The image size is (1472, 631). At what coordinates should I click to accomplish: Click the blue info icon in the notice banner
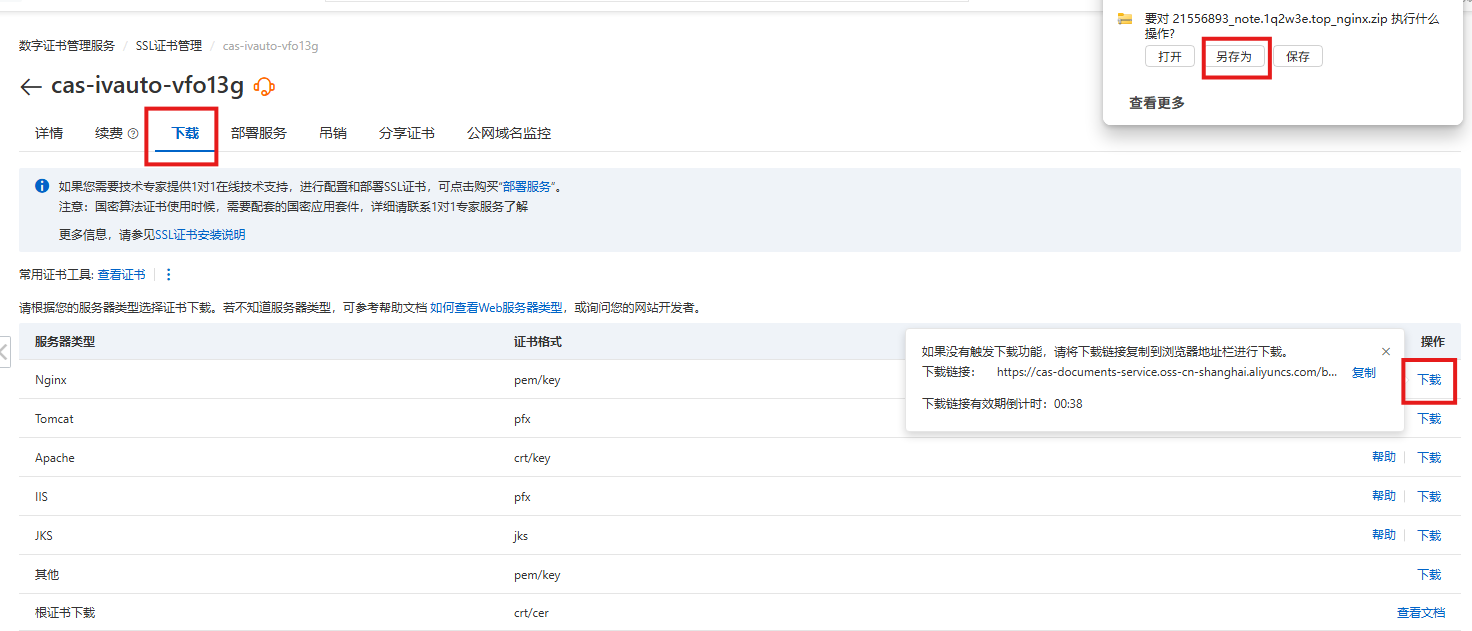(x=42, y=186)
